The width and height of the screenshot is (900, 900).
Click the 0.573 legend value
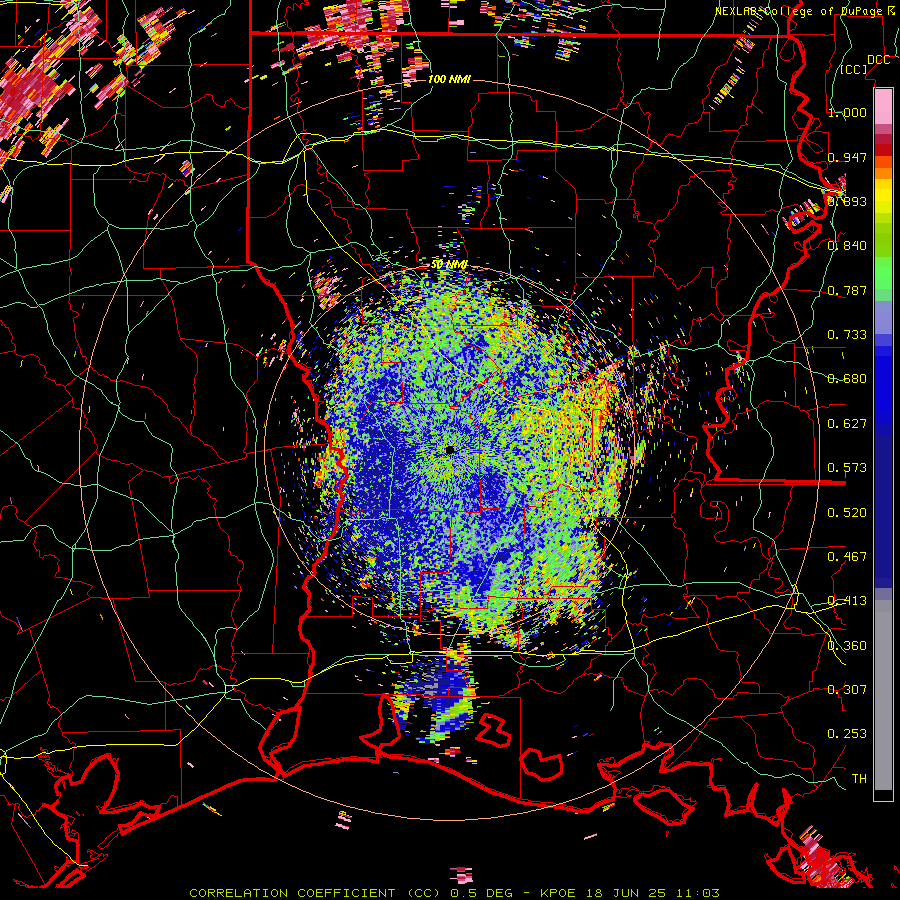point(847,468)
